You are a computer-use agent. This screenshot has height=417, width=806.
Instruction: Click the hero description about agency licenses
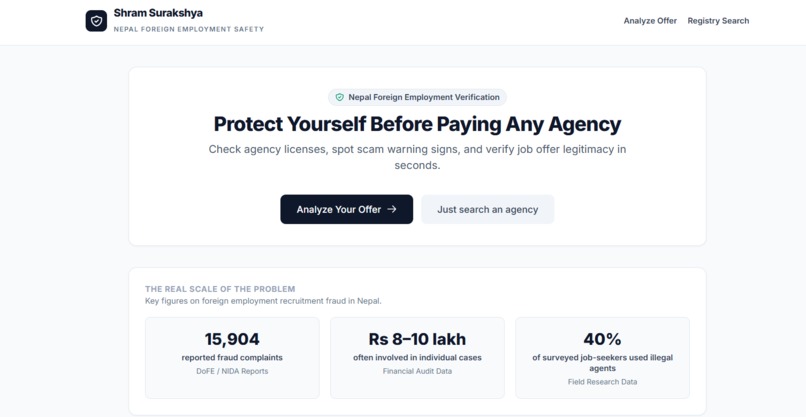(417, 157)
